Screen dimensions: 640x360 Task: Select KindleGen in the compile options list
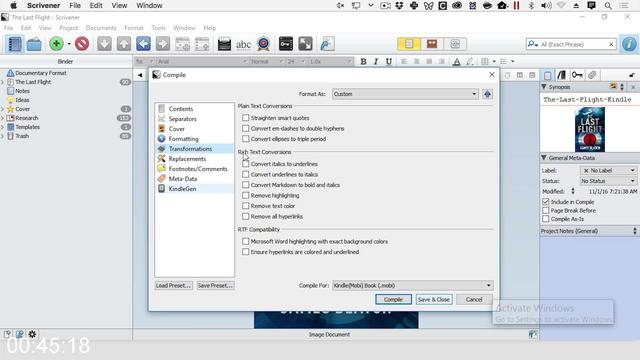pos(194,189)
